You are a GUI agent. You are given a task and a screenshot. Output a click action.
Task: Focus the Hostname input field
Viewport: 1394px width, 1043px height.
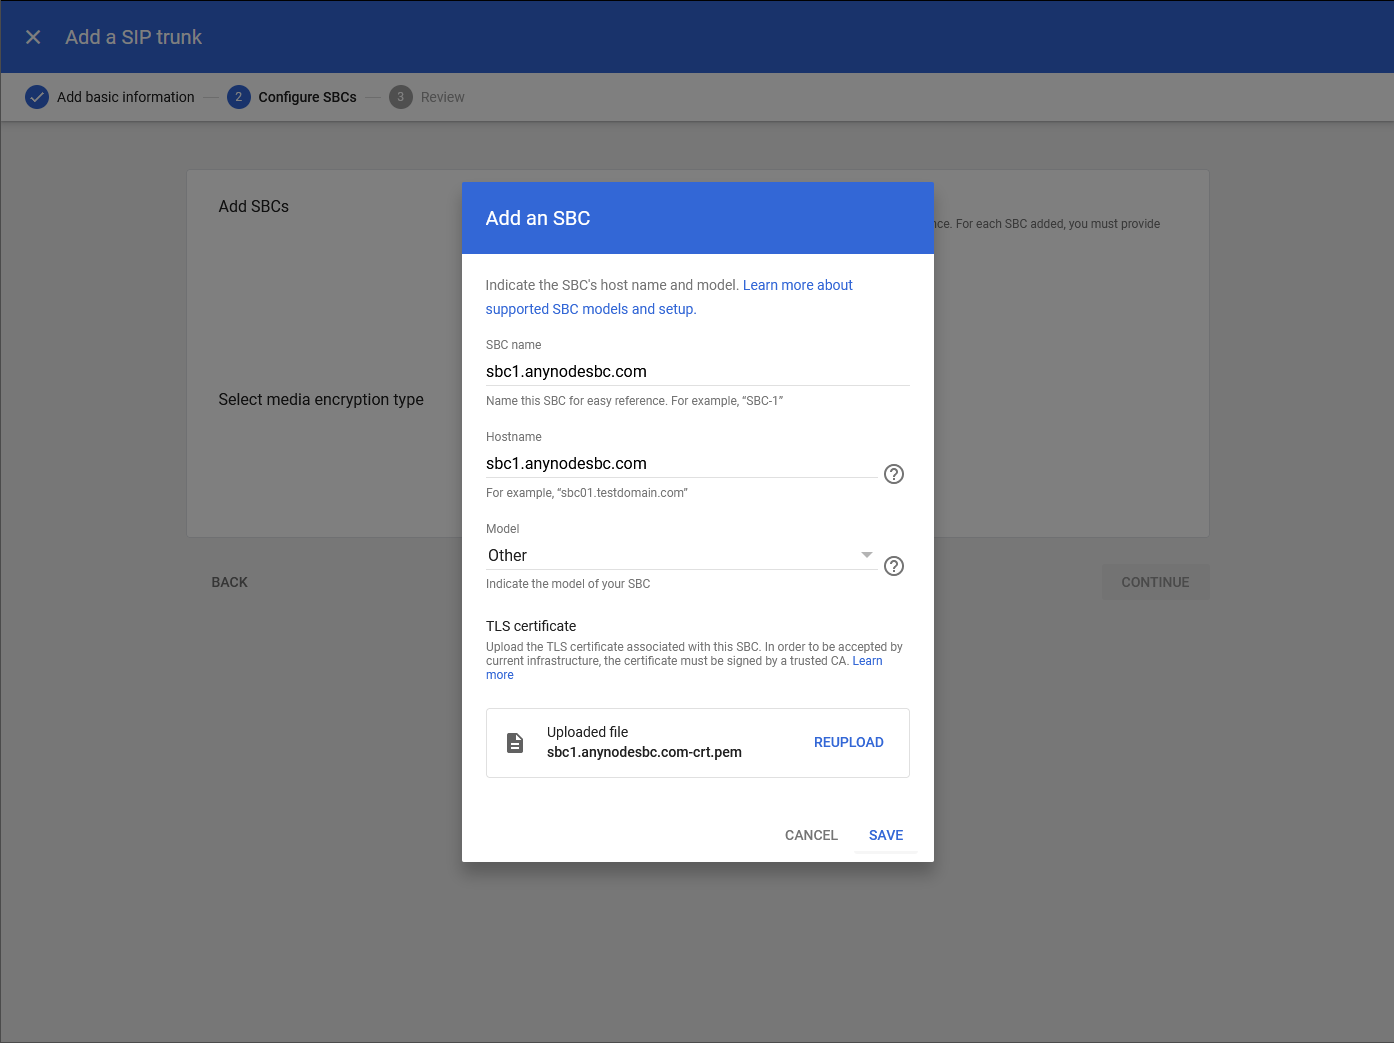tap(681, 463)
